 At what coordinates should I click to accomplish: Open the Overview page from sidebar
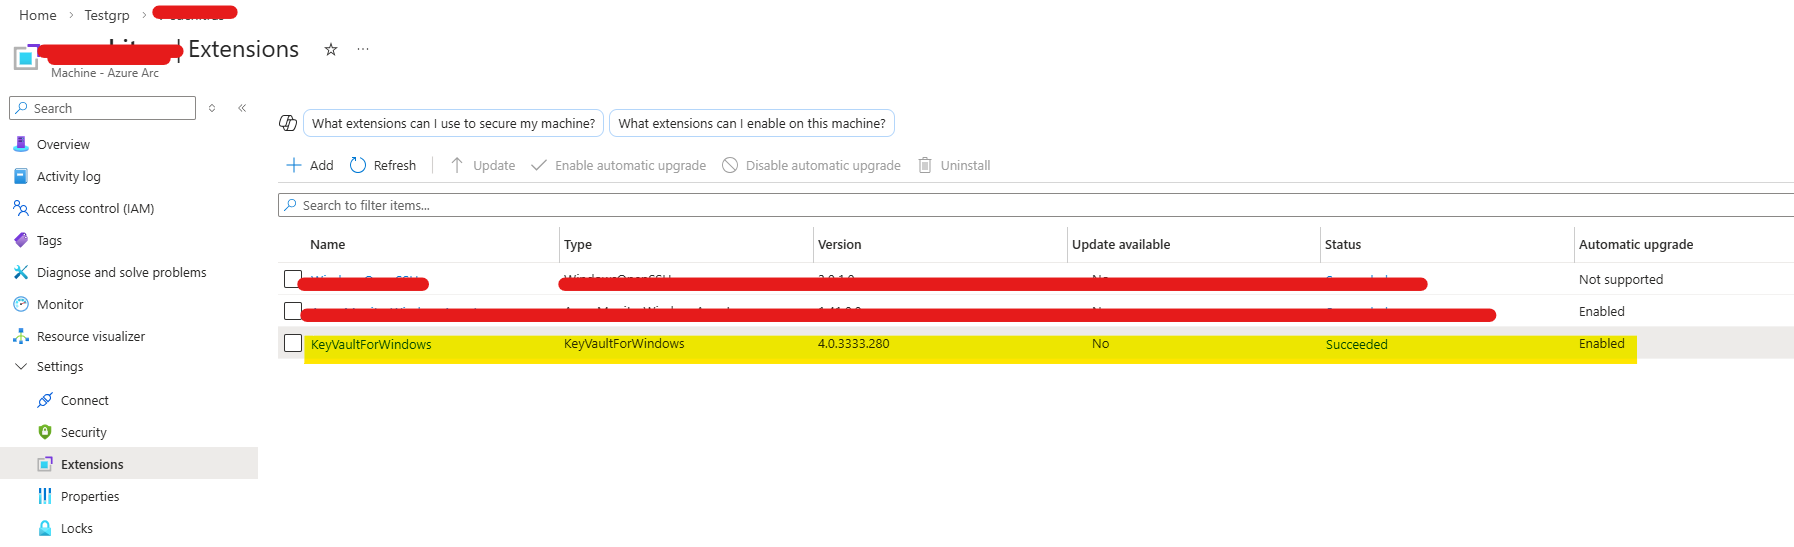[x=63, y=144]
